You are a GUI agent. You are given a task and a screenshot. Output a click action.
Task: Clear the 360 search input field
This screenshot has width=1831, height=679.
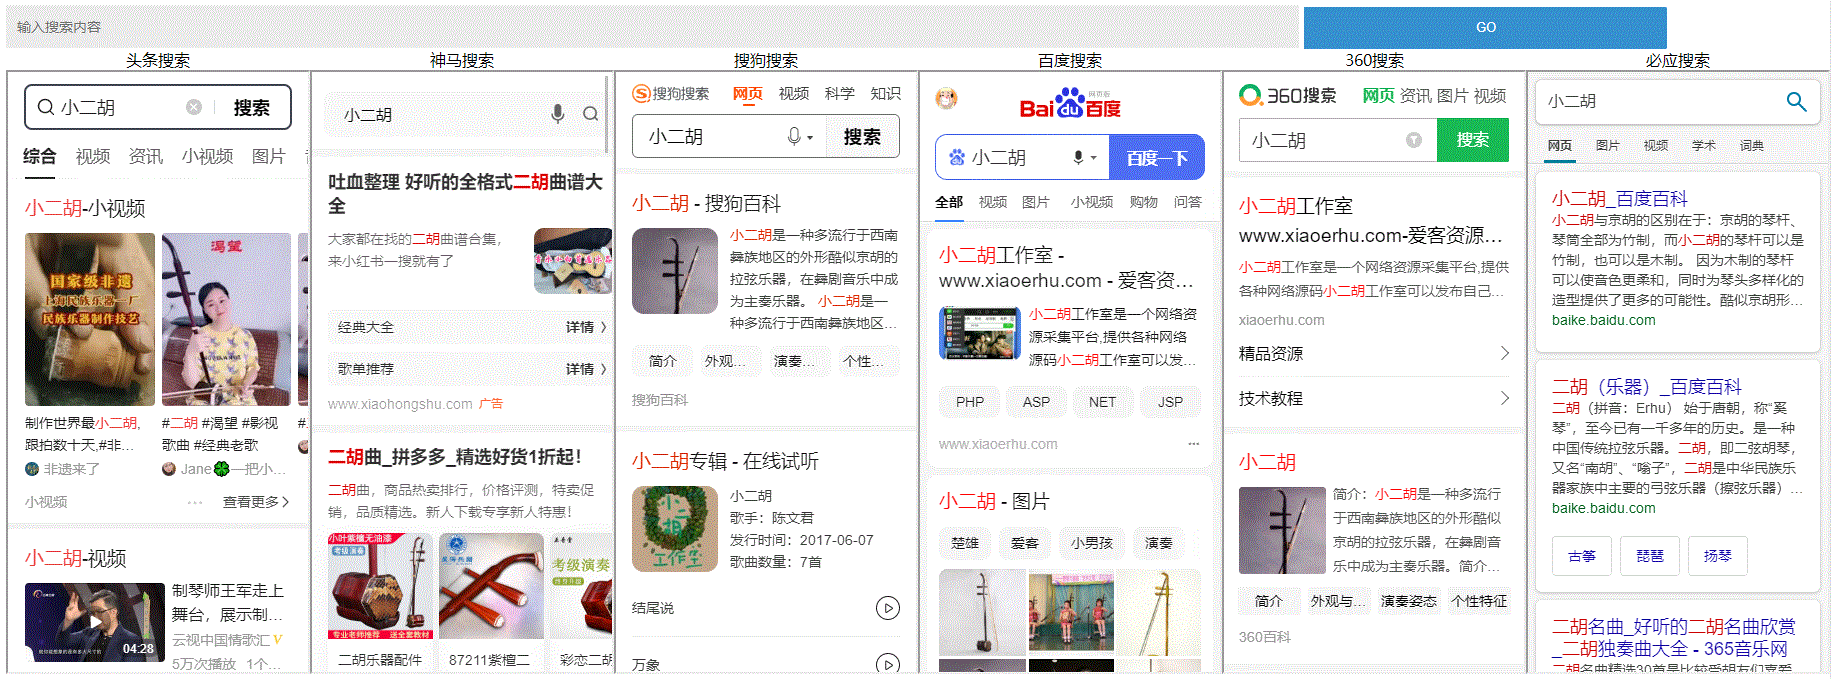[1414, 140]
